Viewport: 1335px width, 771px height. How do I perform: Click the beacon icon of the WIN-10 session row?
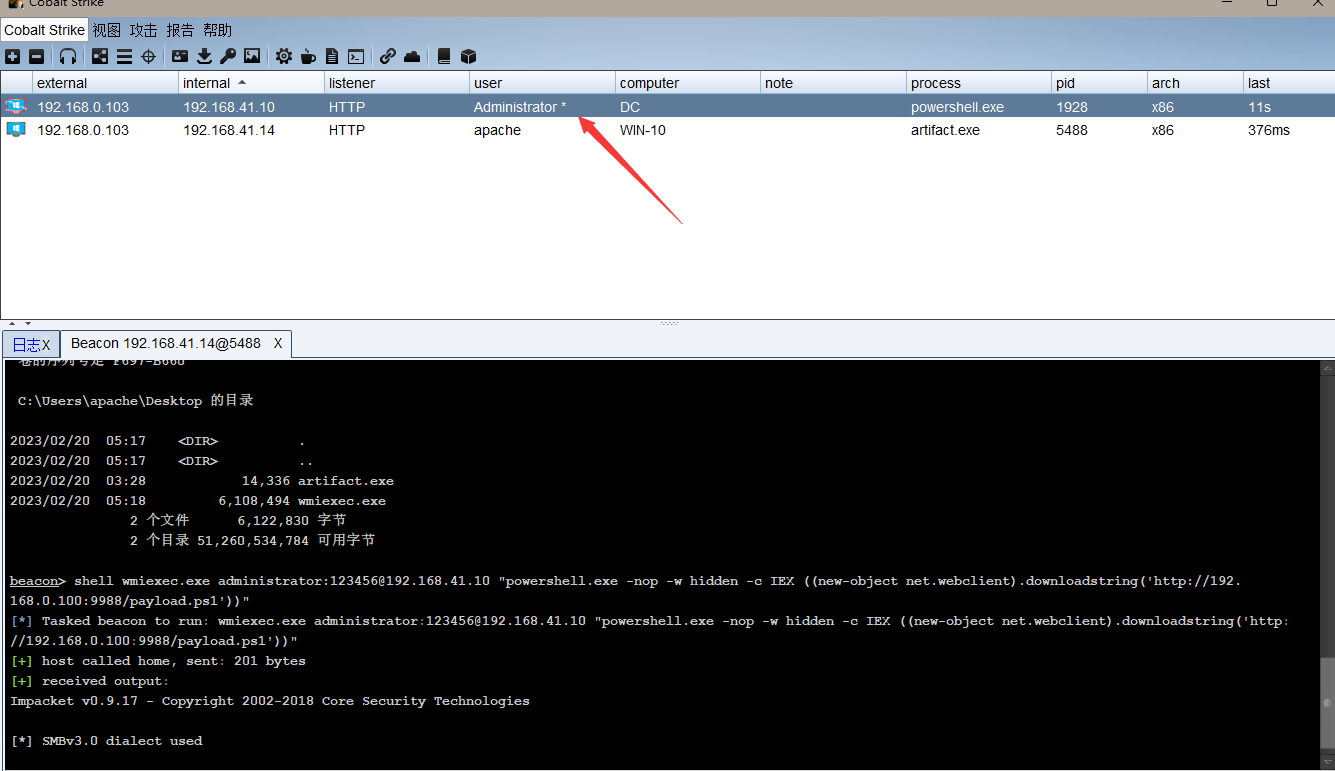[15, 130]
